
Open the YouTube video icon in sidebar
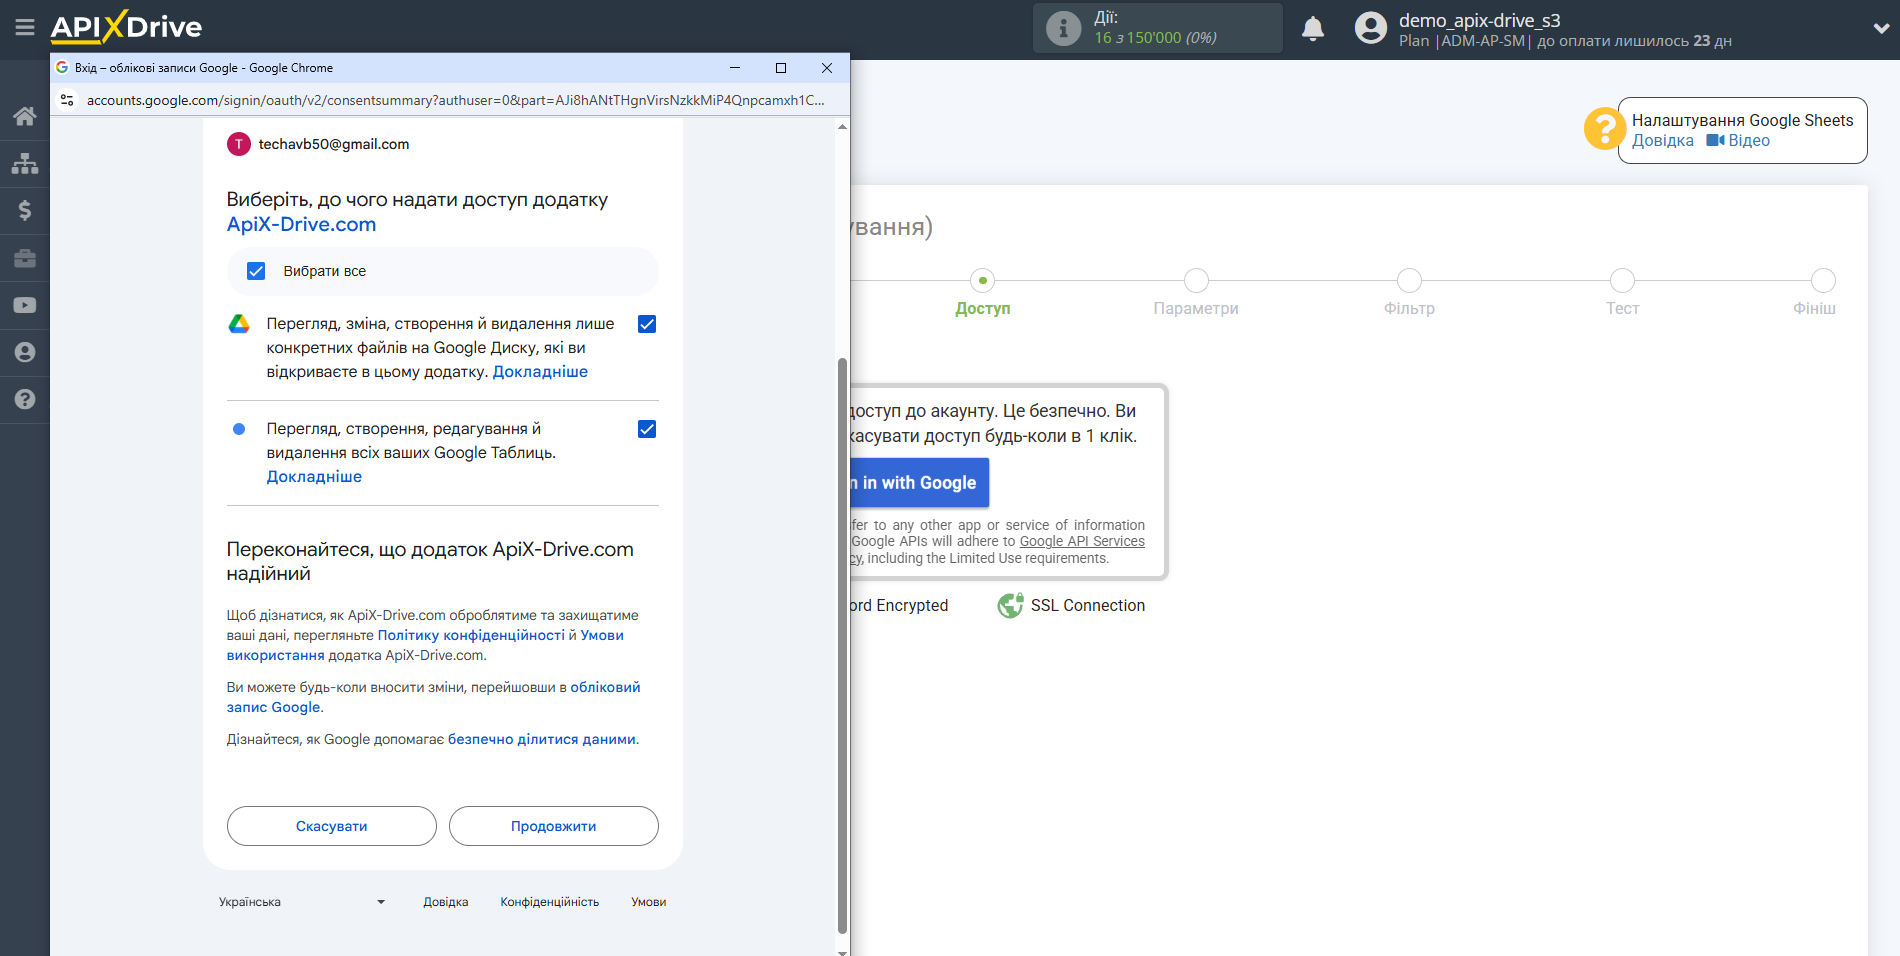point(25,305)
